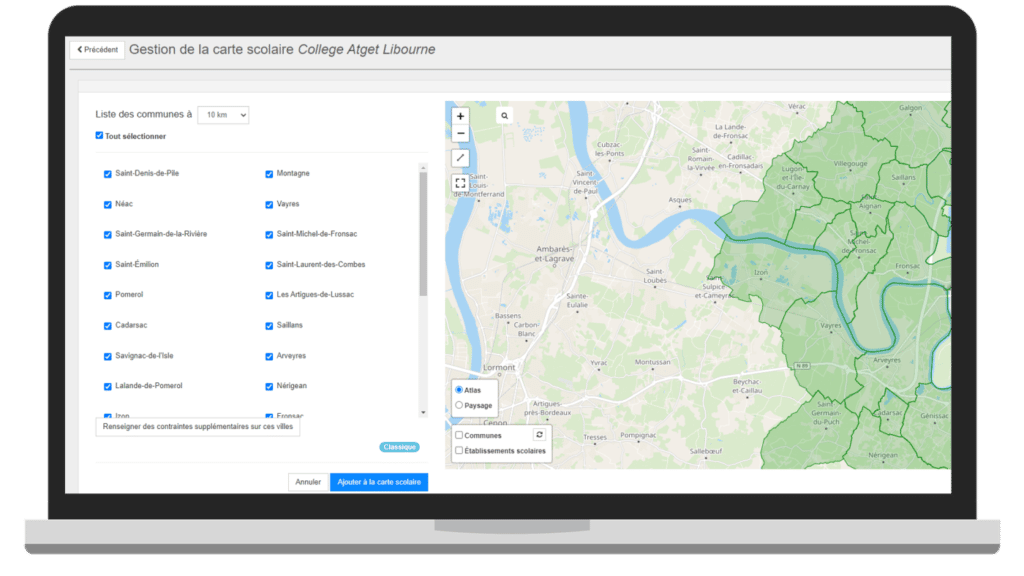Uncheck the Vayres commune
This screenshot has width=1024, height=576.
269,204
